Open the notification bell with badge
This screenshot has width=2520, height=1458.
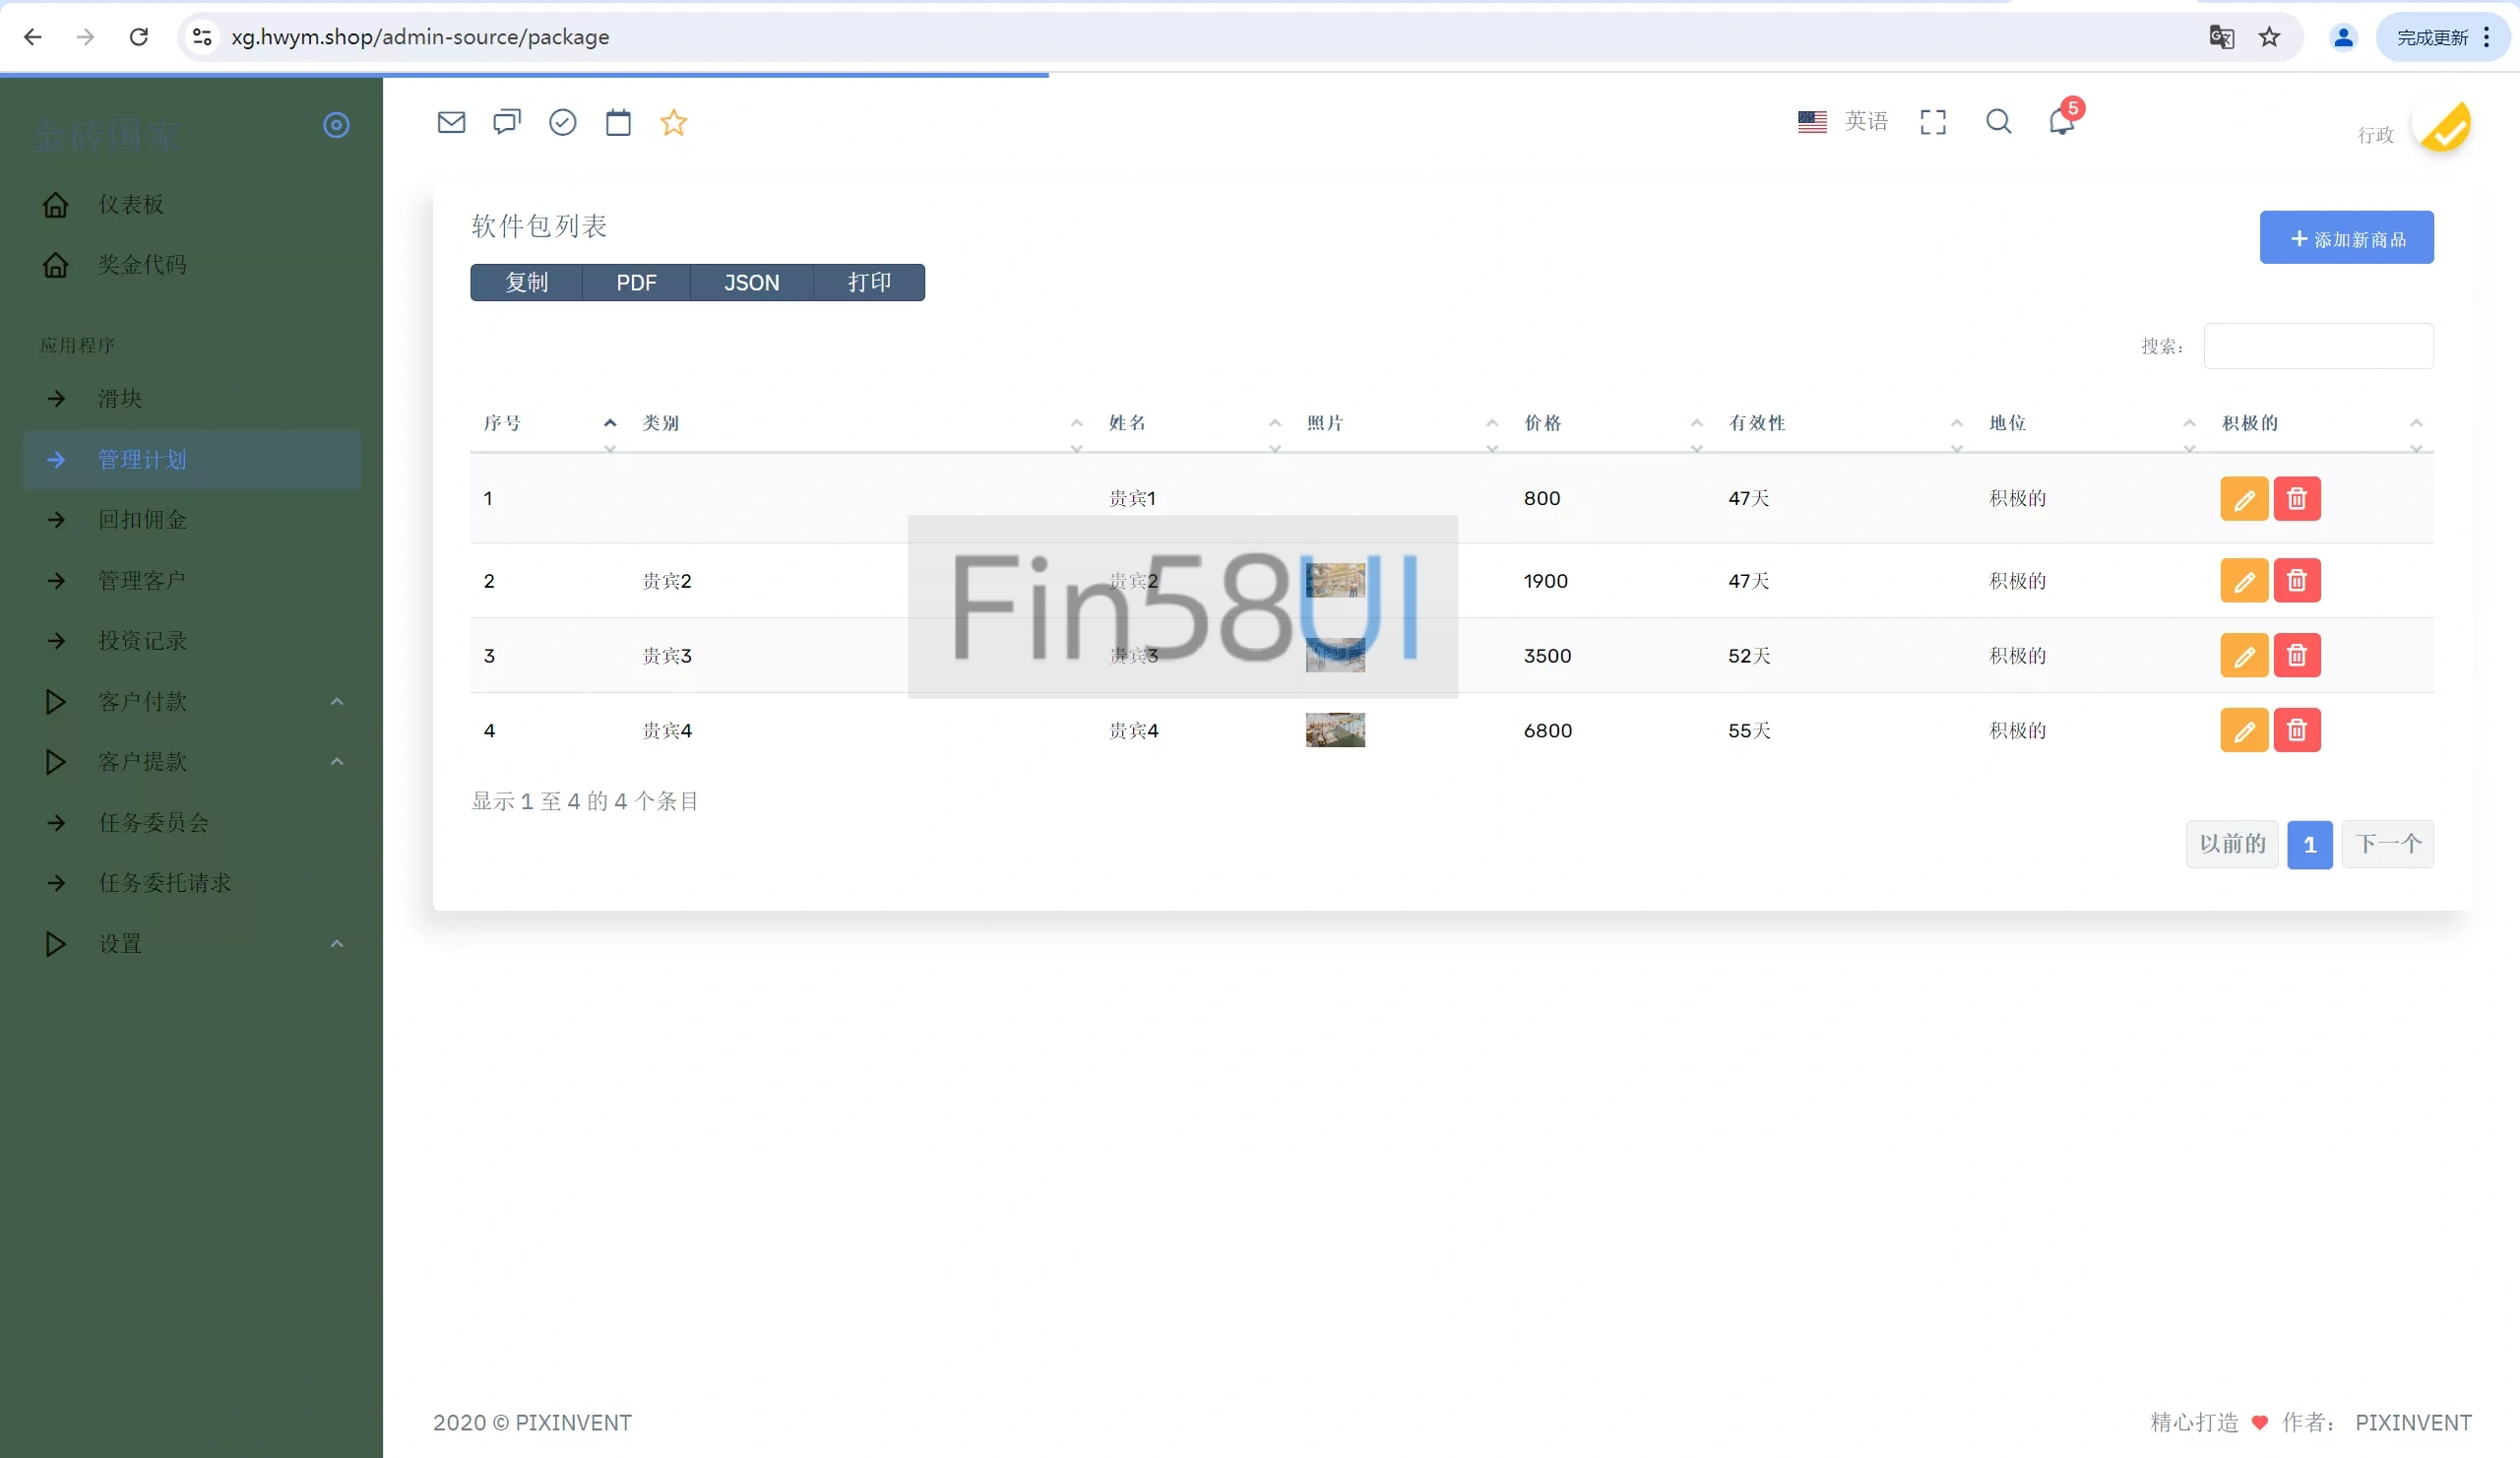point(2061,121)
